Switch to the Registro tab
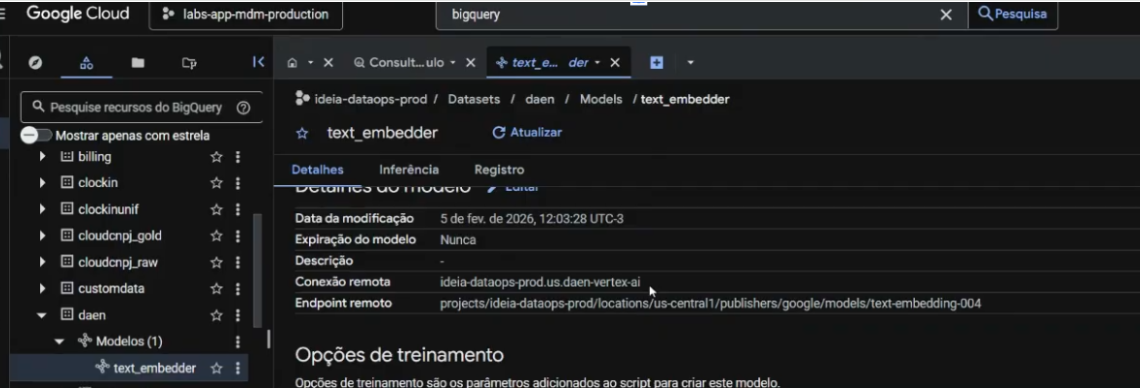 (499, 170)
